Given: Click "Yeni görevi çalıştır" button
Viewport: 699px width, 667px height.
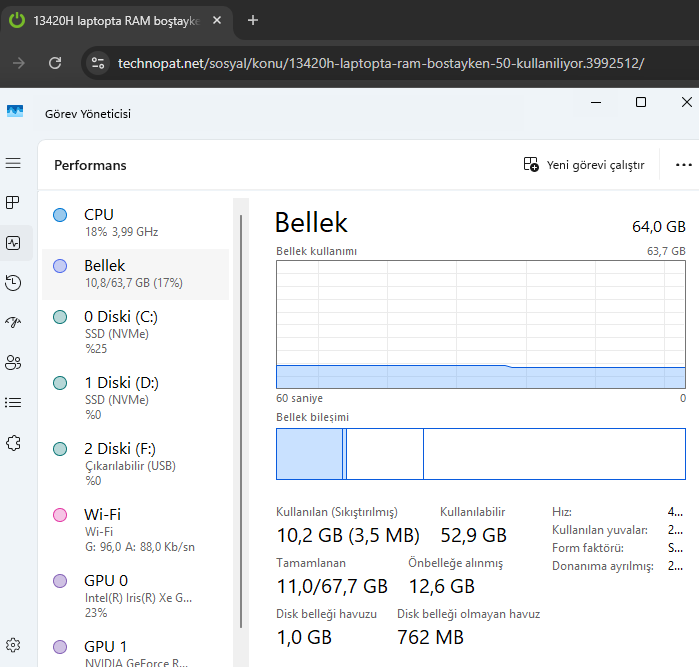Looking at the screenshot, I should click(585, 165).
